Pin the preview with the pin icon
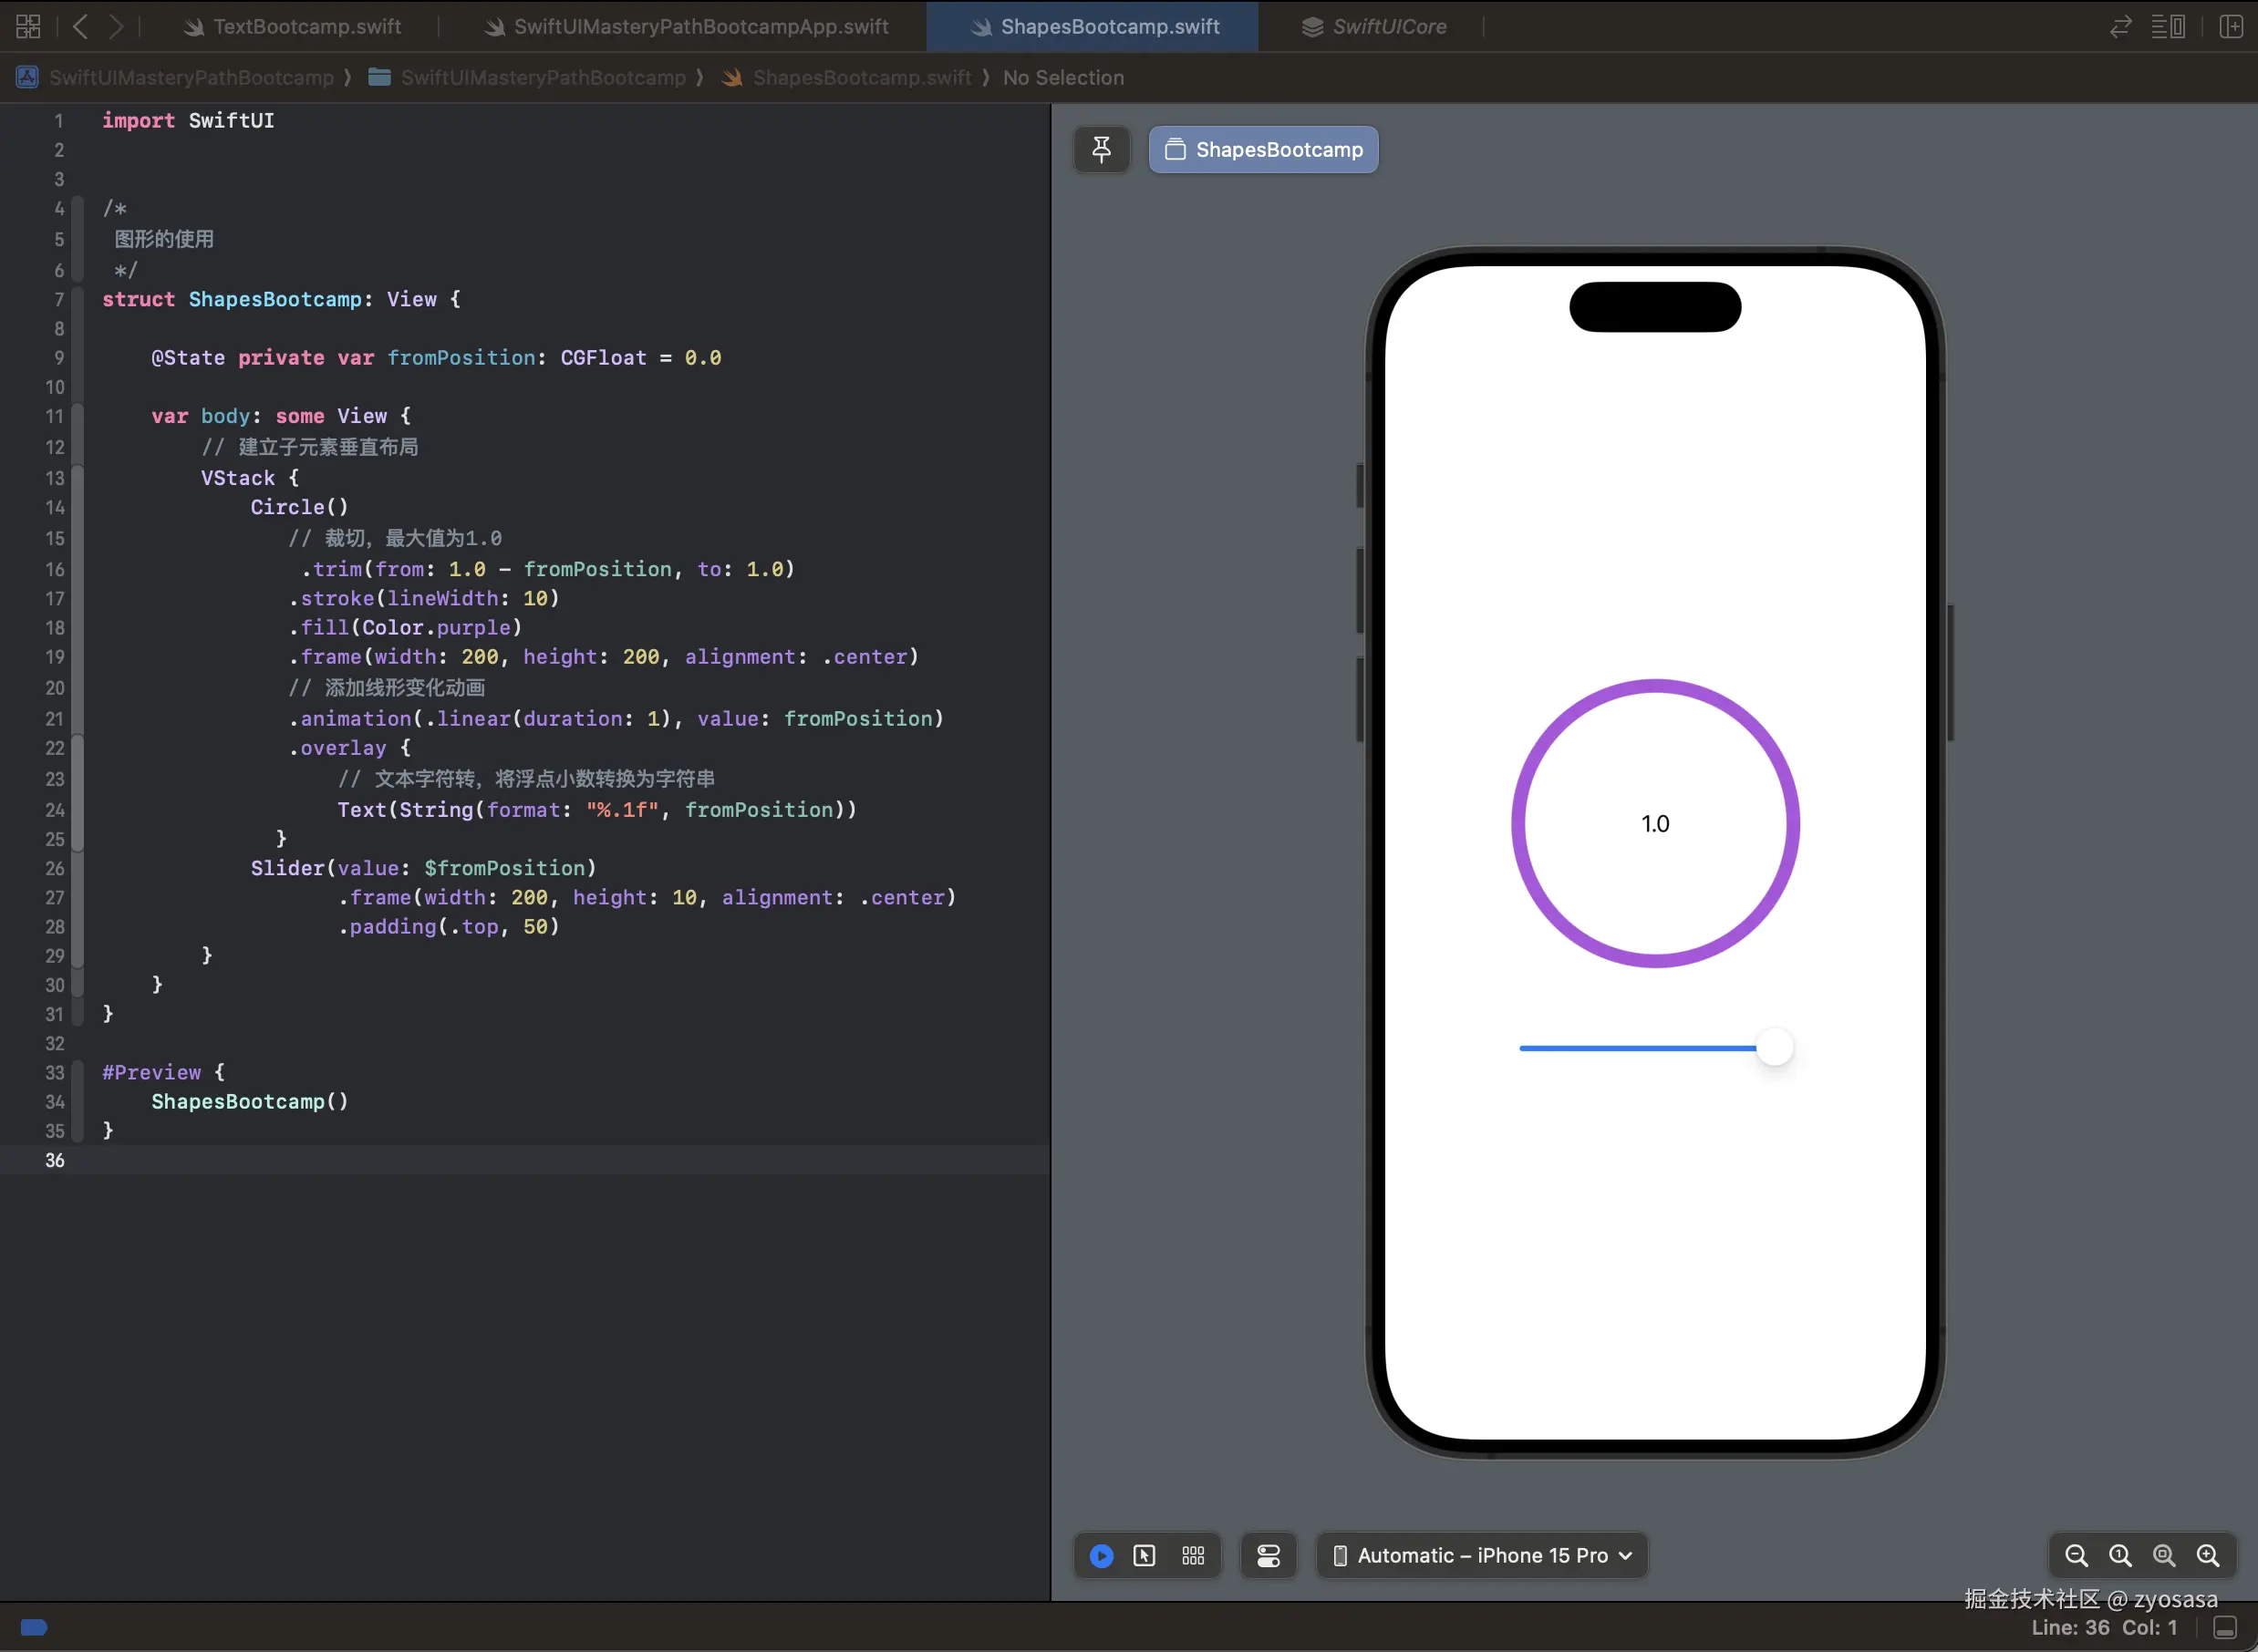2258x1652 pixels. (1101, 150)
